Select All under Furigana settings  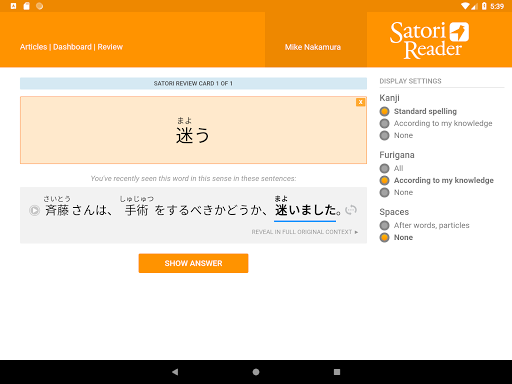[392, 168]
